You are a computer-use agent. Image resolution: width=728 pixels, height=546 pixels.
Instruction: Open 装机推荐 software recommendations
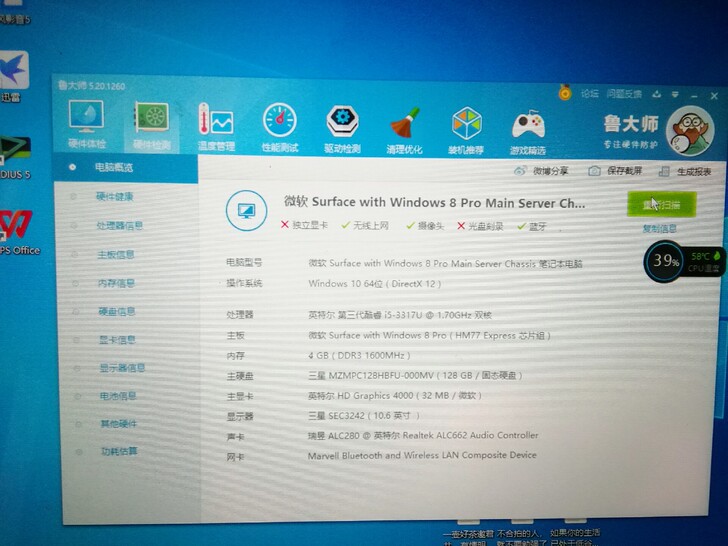[466, 130]
